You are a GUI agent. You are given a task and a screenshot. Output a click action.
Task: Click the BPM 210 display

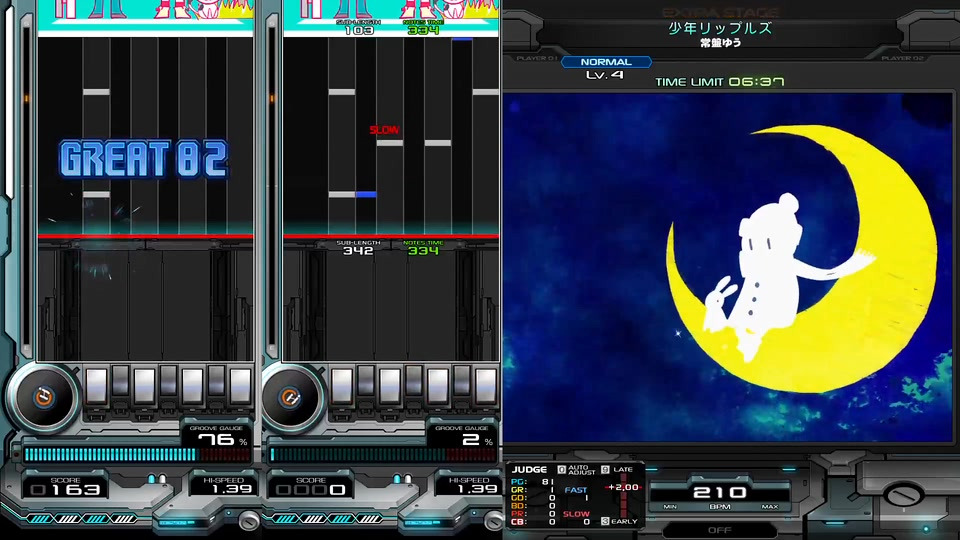tap(719, 492)
